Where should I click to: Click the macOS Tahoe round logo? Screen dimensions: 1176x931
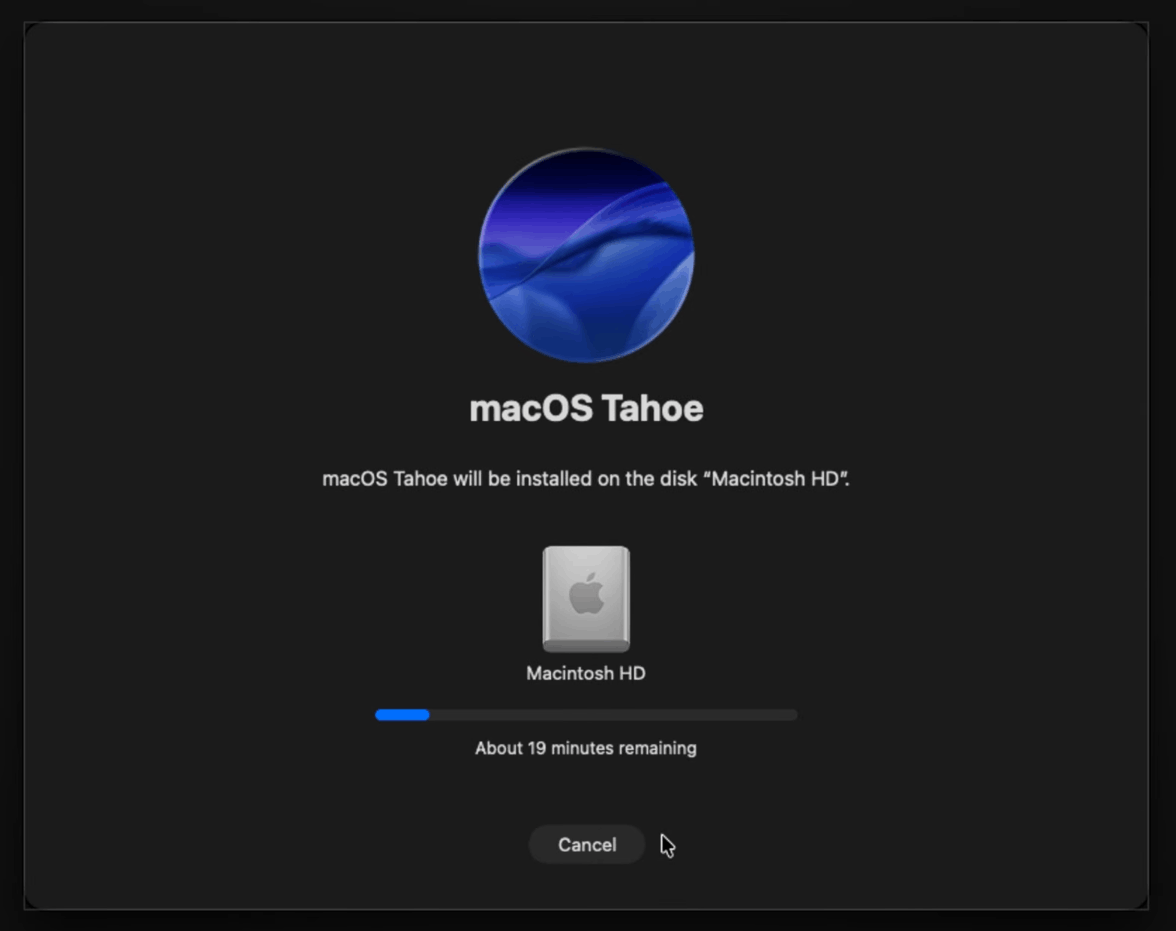click(586, 255)
